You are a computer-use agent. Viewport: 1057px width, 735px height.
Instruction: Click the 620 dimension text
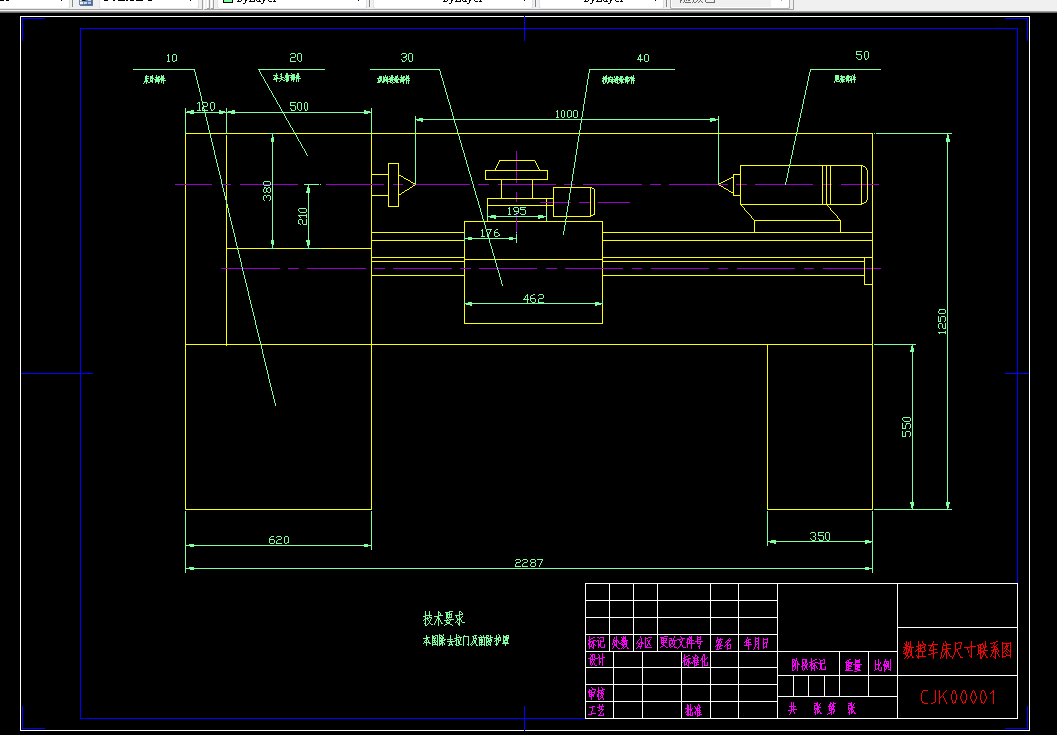(279, 540)
